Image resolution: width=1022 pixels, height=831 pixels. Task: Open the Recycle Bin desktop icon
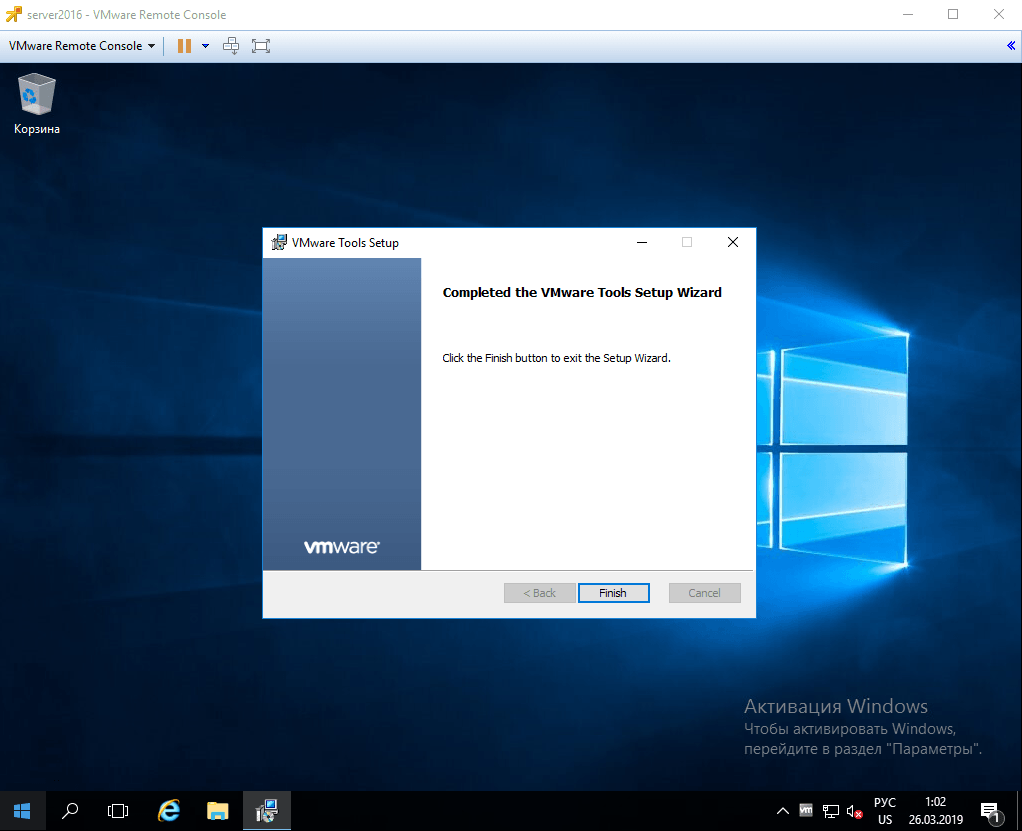tap(36, 104)
